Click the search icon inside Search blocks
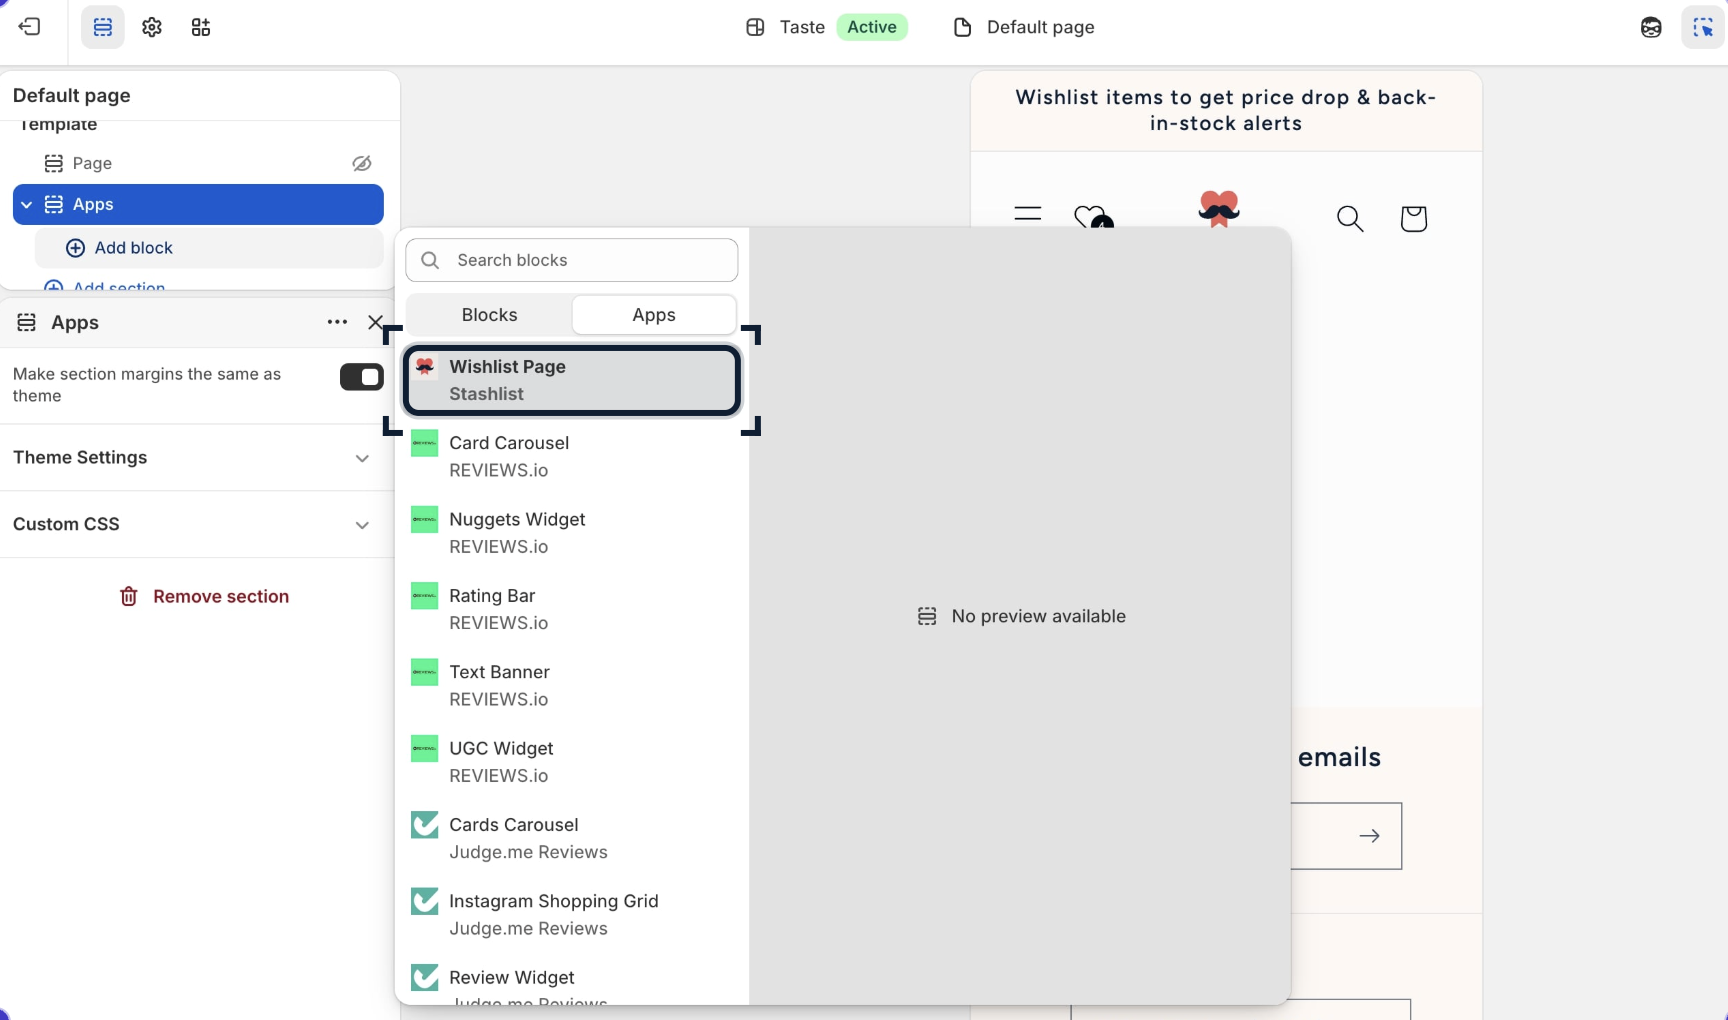Viewport: 1728px width, 1020px height. 430,260
